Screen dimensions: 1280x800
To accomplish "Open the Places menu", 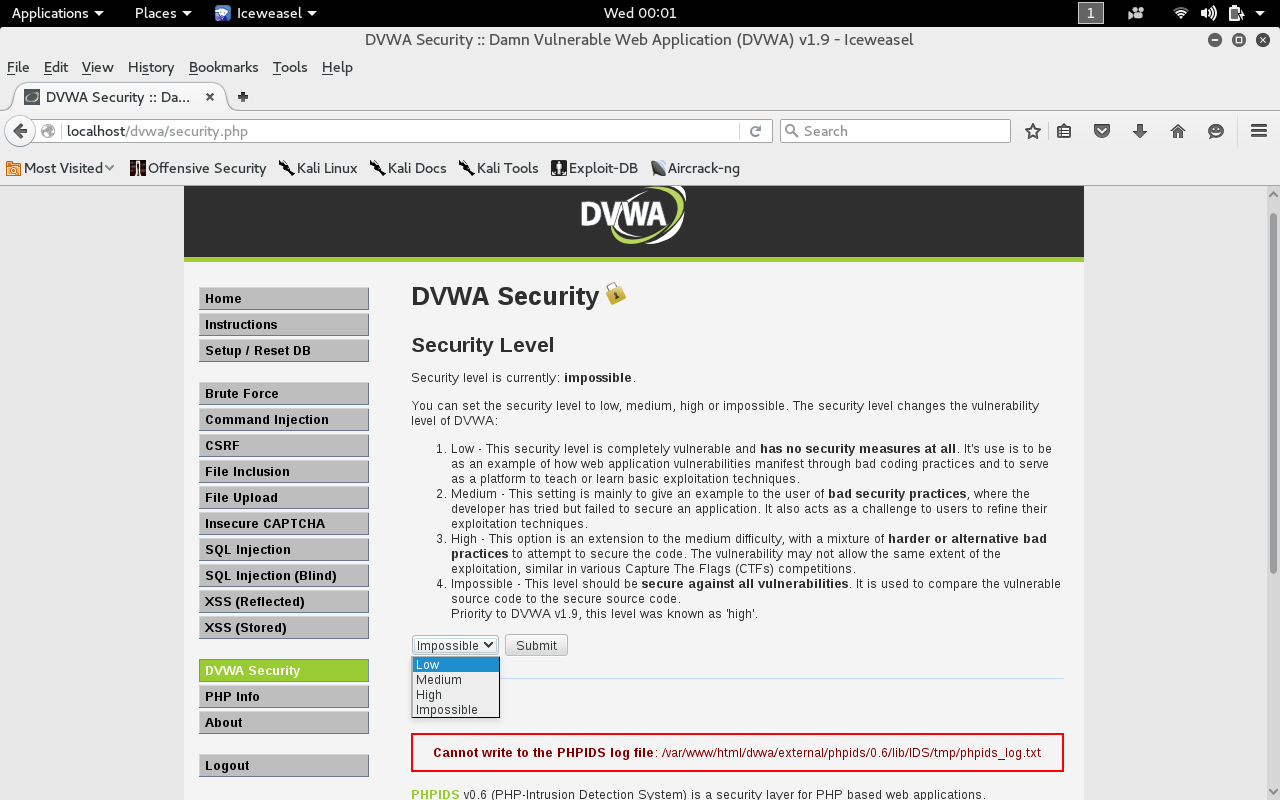I will point(163,13).
